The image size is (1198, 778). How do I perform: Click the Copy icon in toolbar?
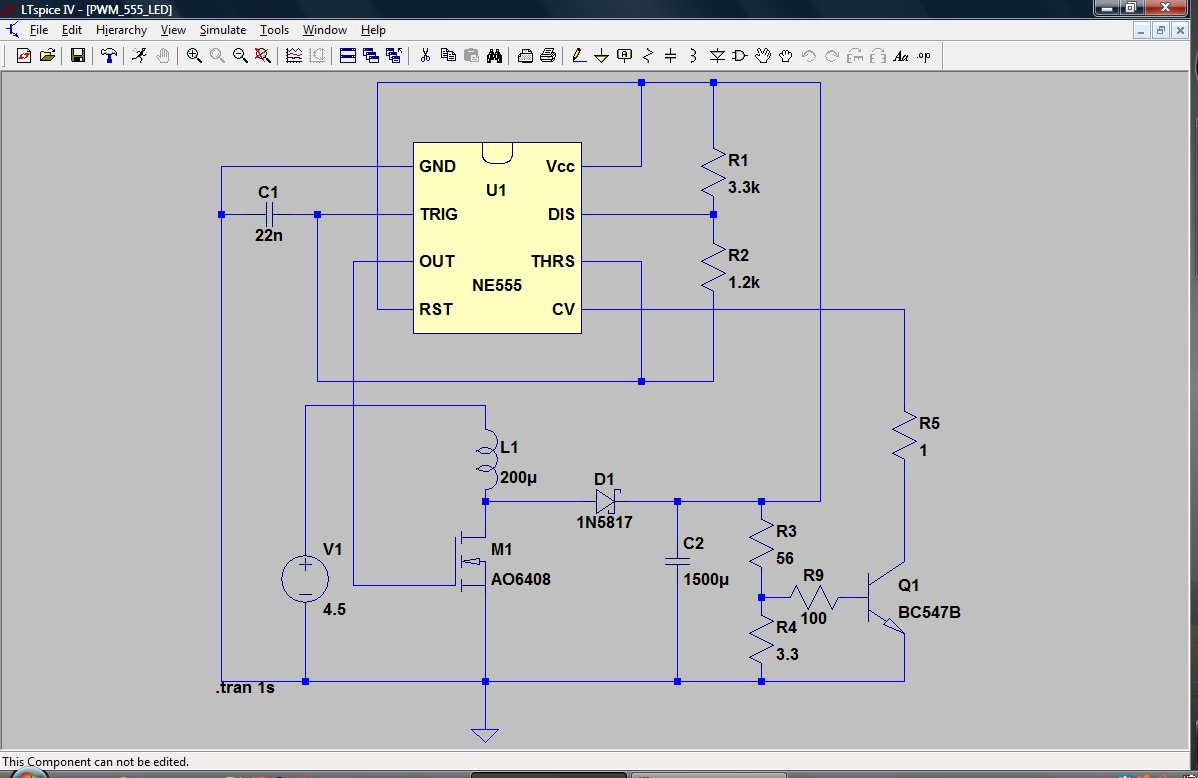[x=448, y=56]
